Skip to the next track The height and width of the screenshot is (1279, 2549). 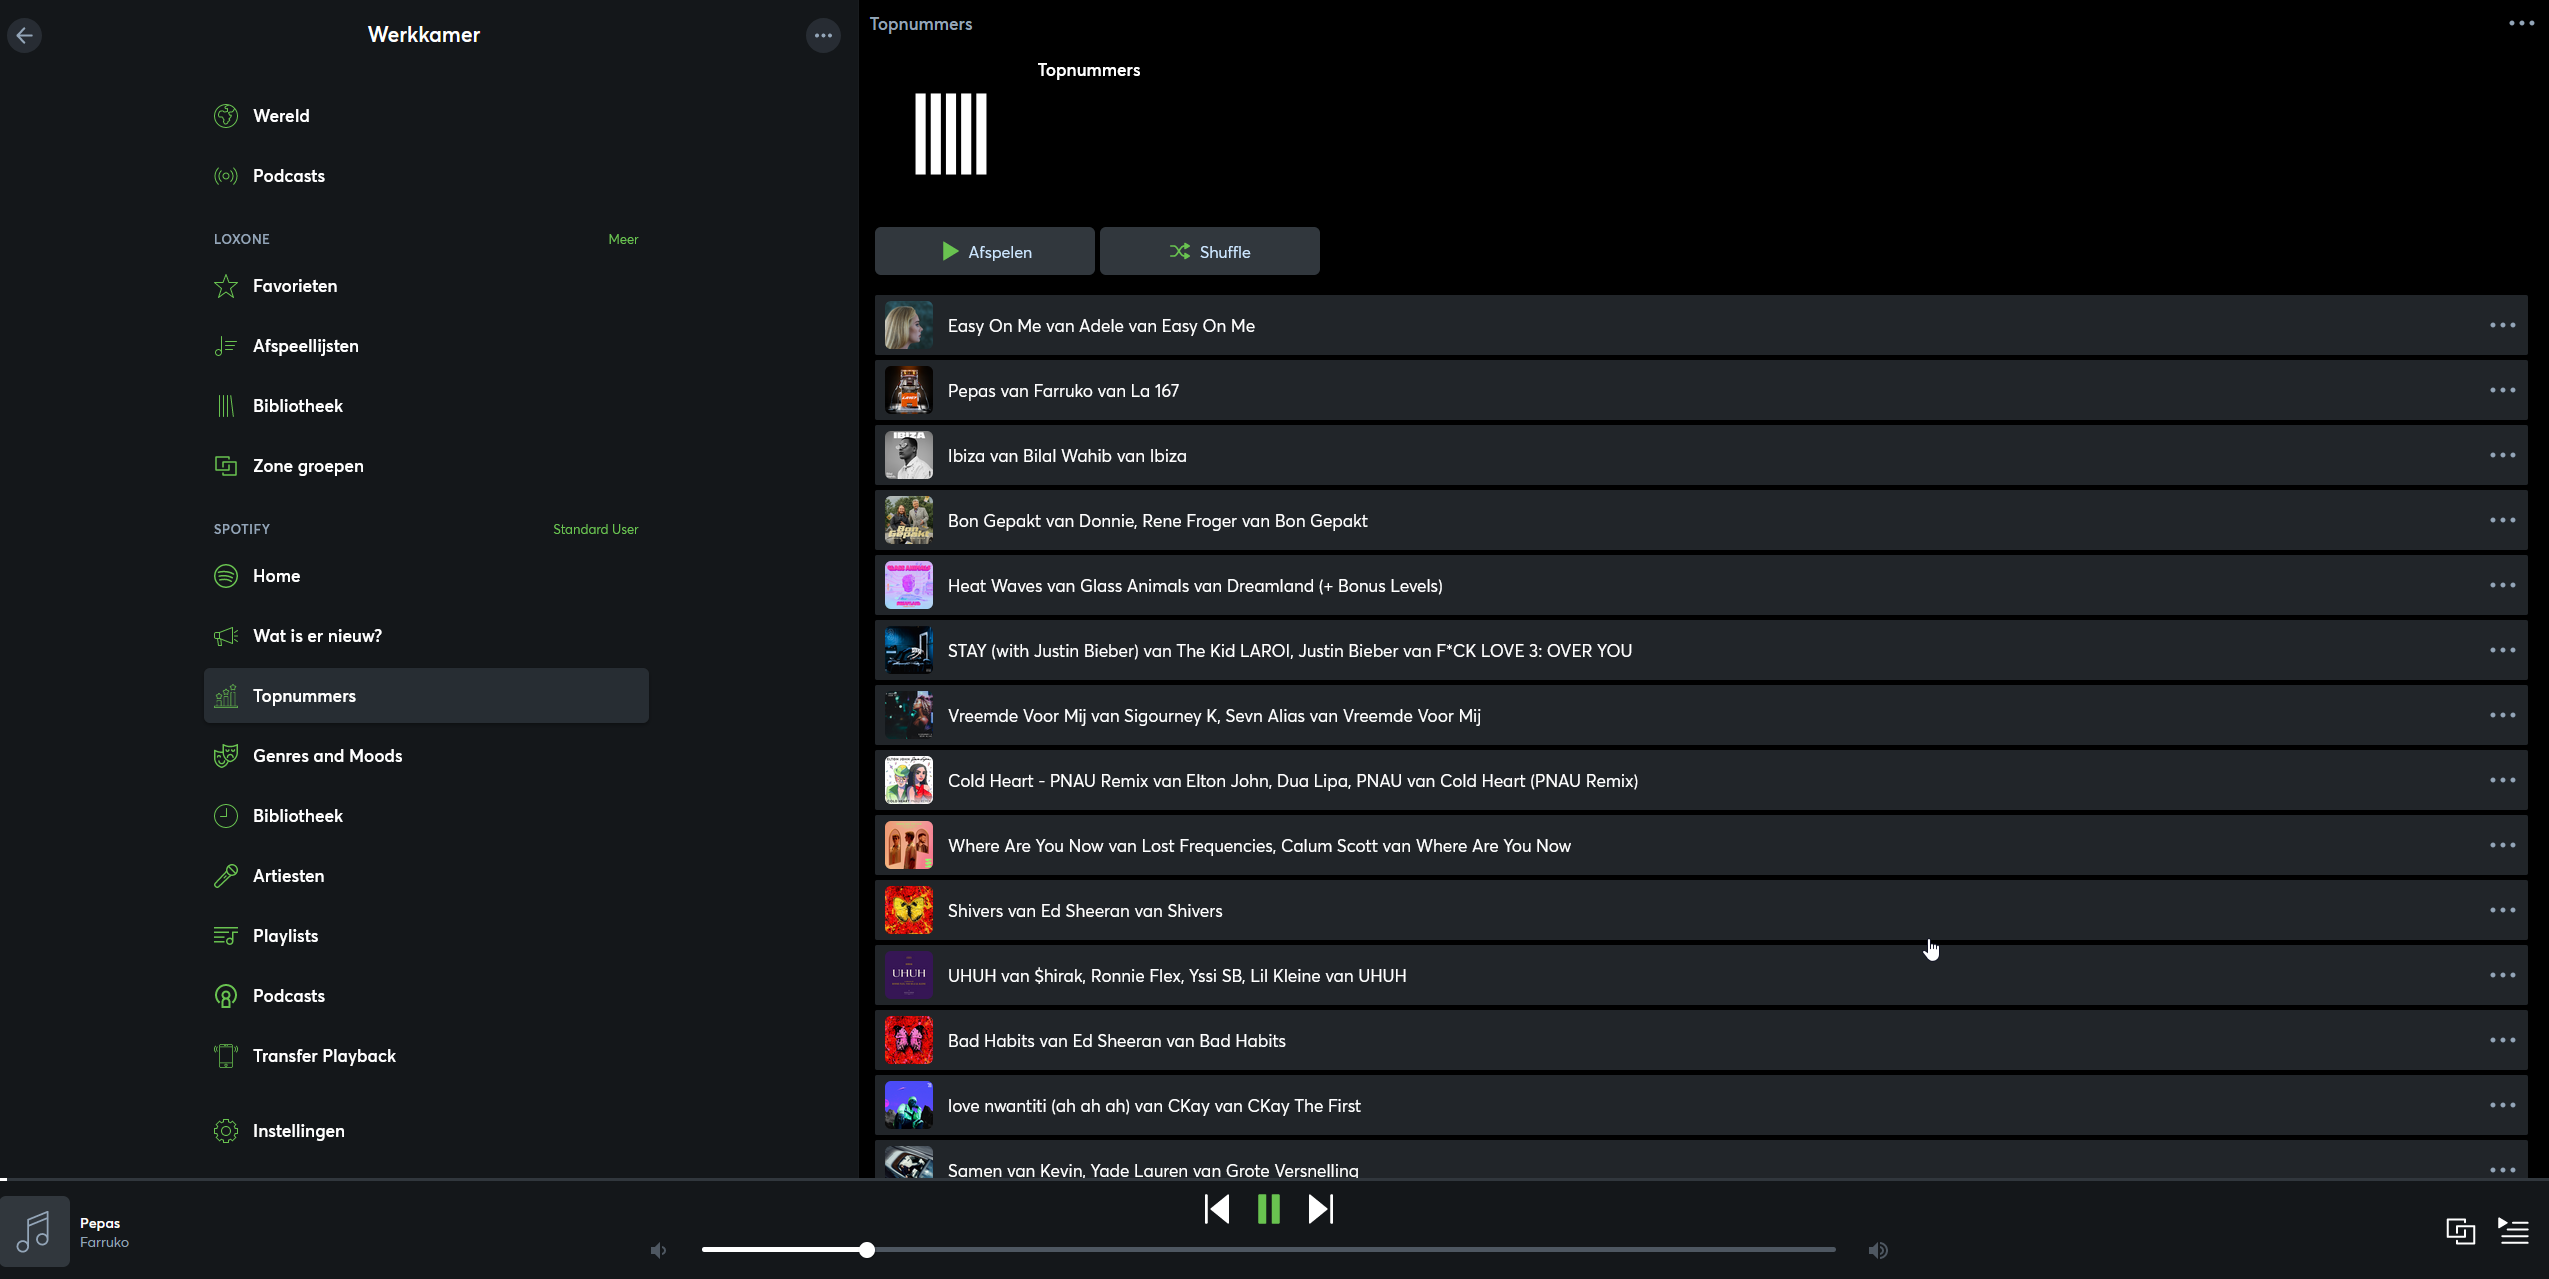click(x=1321, y=1209)
